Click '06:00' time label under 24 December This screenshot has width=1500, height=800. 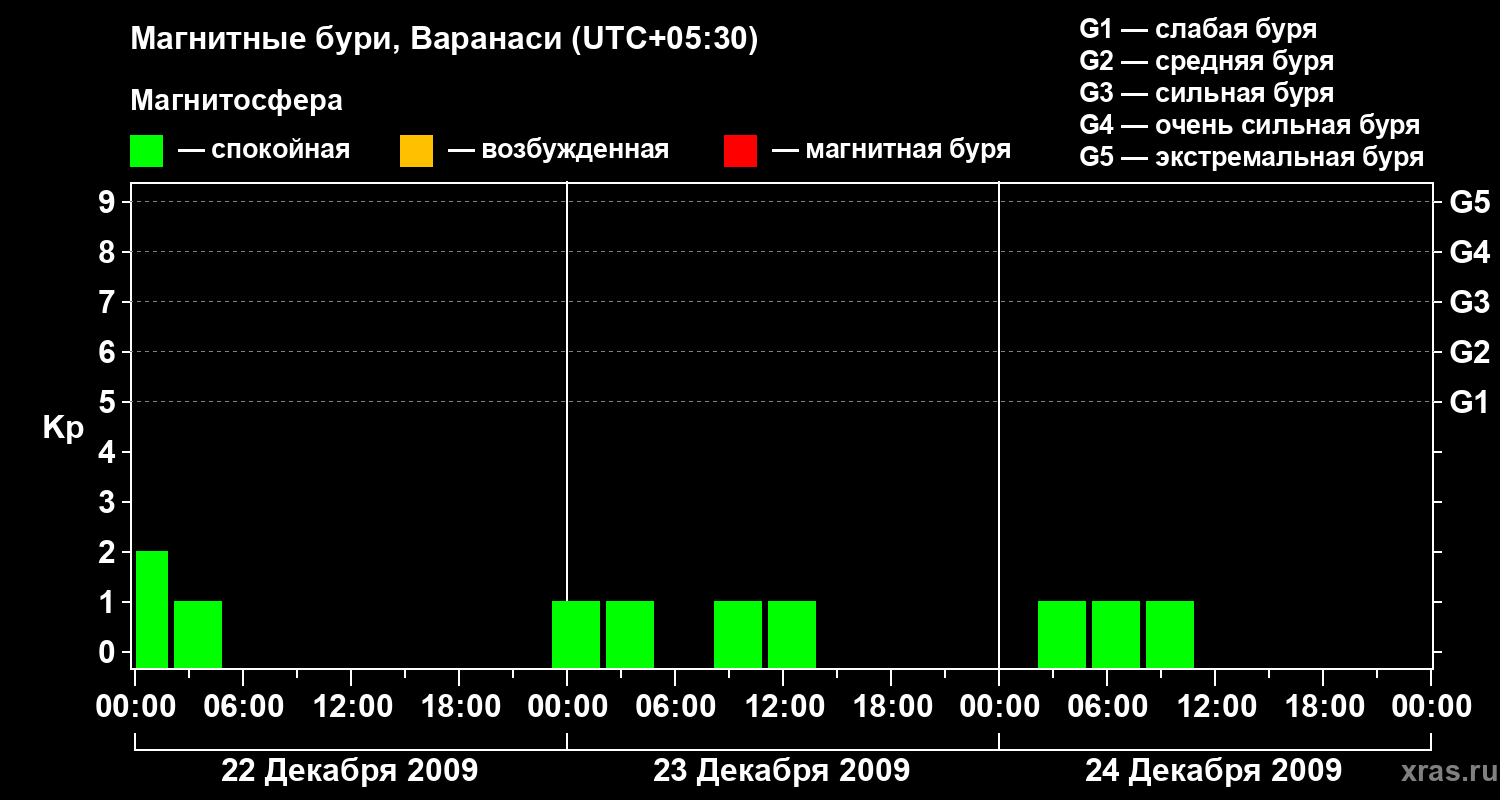(1107, 707)
